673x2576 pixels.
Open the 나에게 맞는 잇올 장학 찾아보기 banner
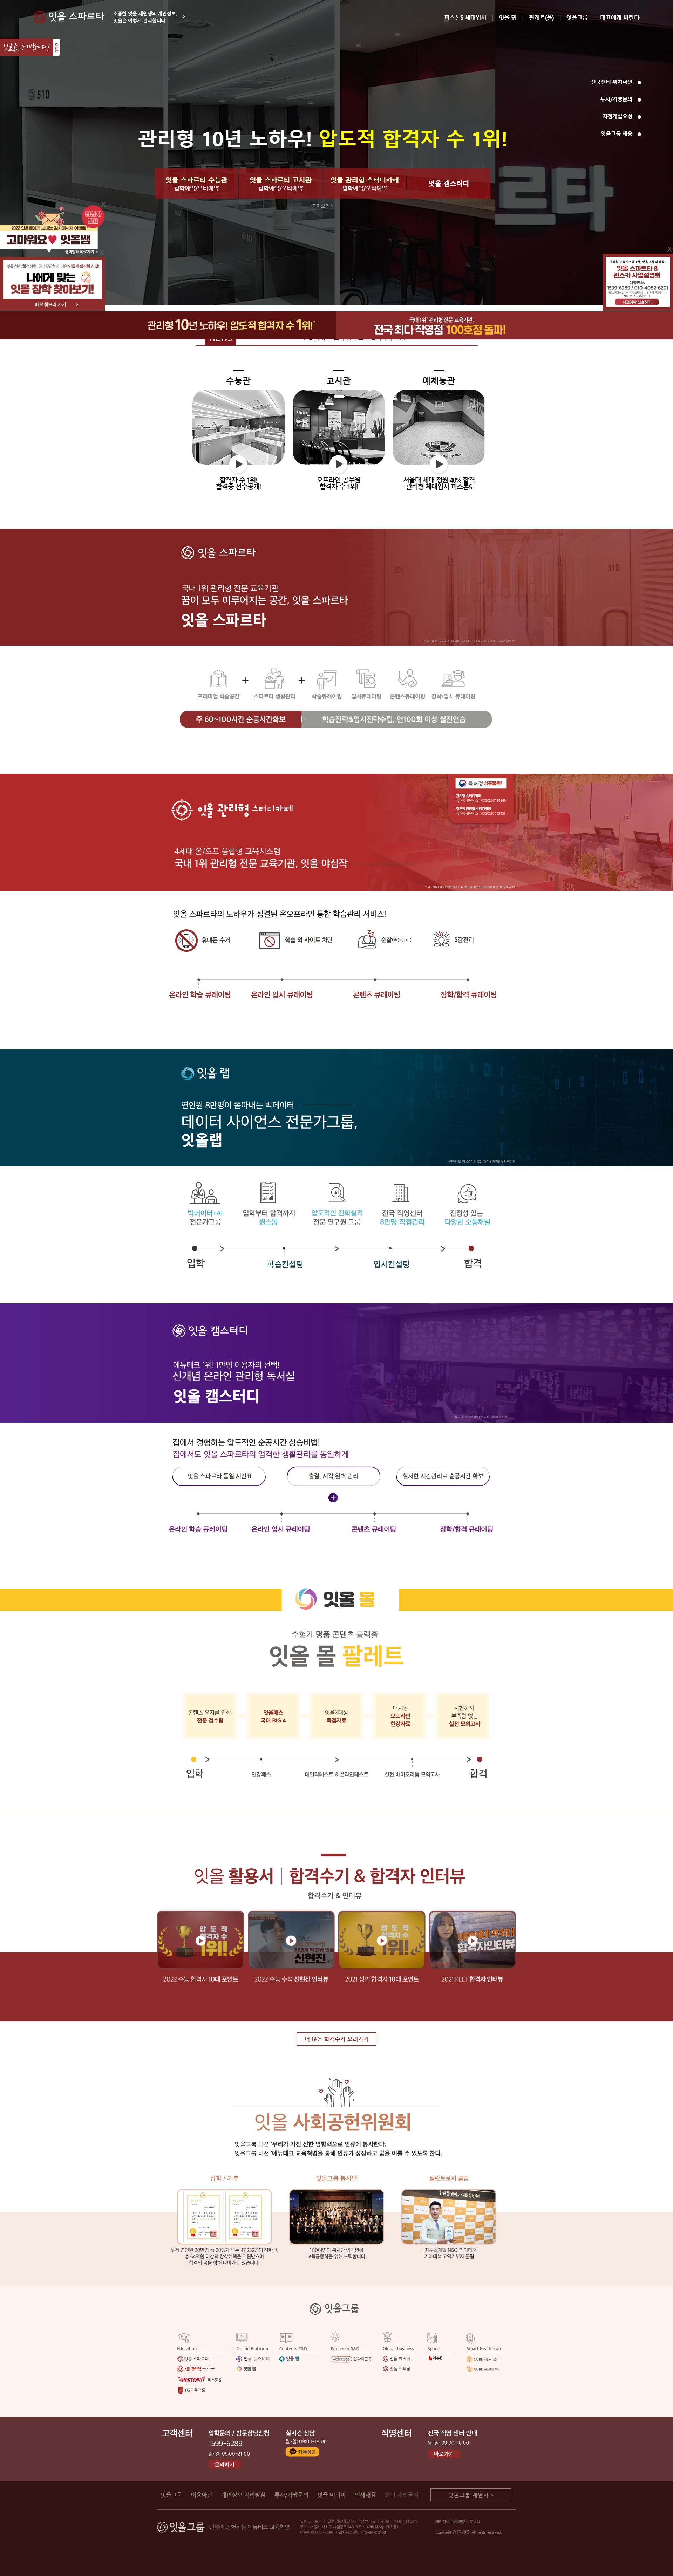pos(52,284)
